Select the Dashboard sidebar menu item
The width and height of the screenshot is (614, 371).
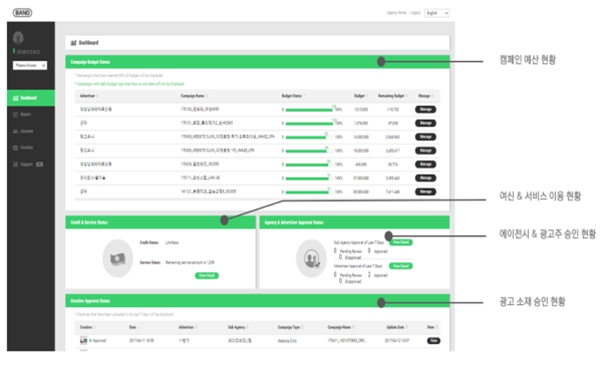pyautogui.click(x=31, y=98)
